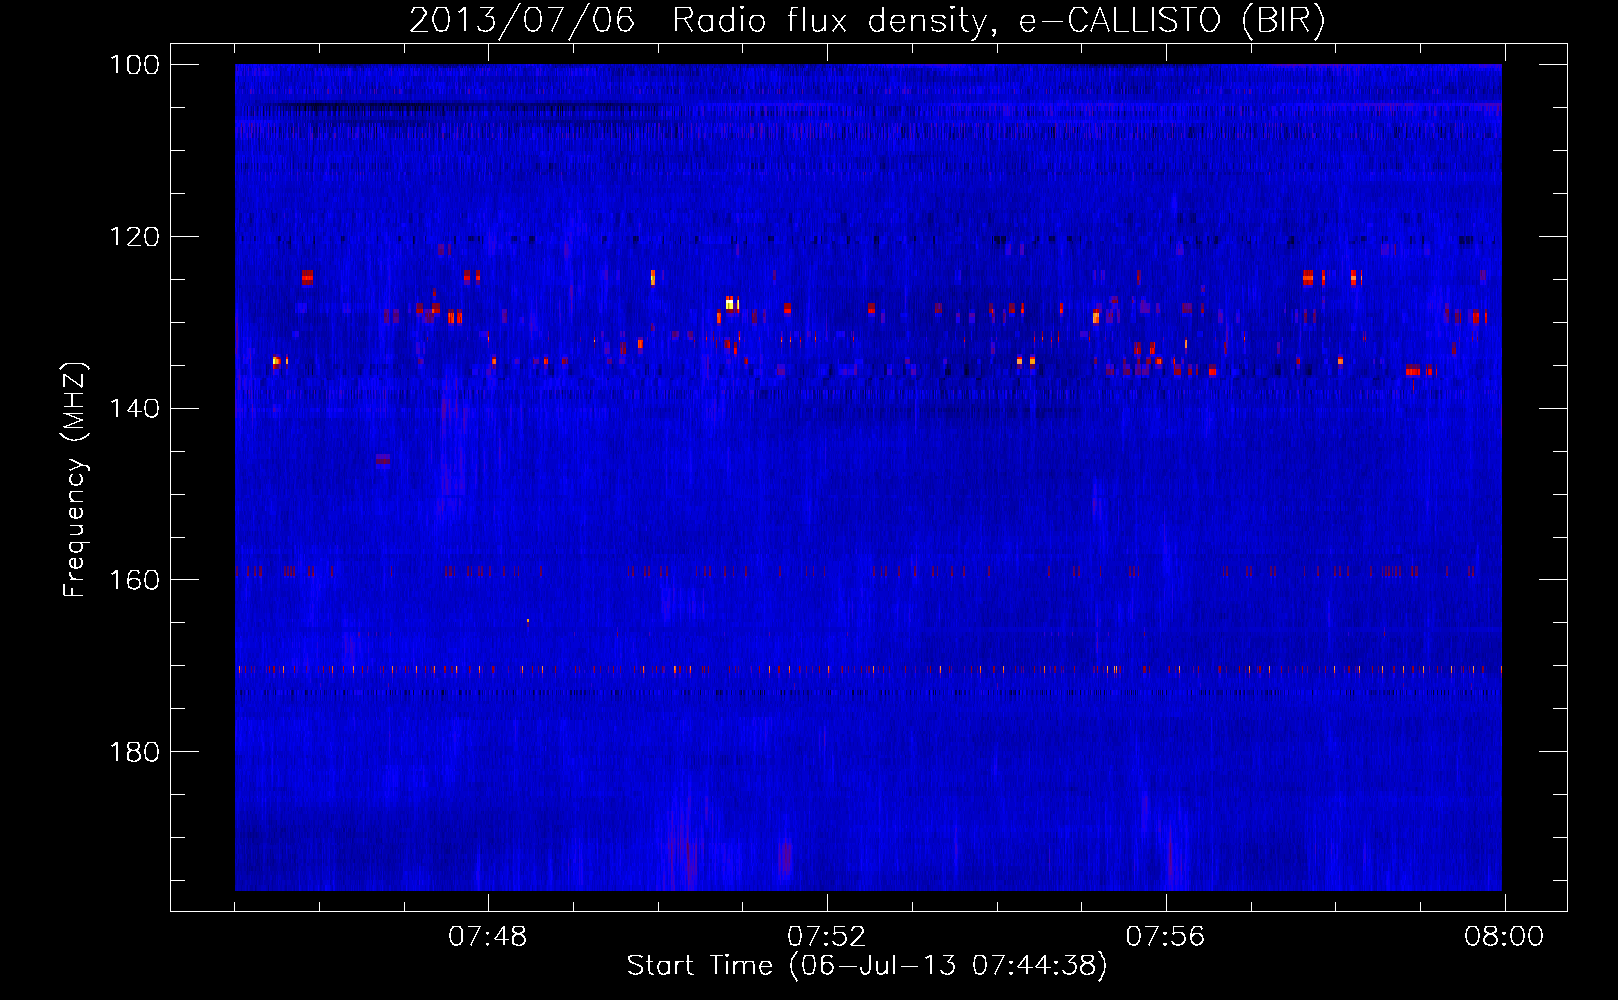Click the 160 frequency tick label
1618x1000 pixels.
[x=134, y=580]
